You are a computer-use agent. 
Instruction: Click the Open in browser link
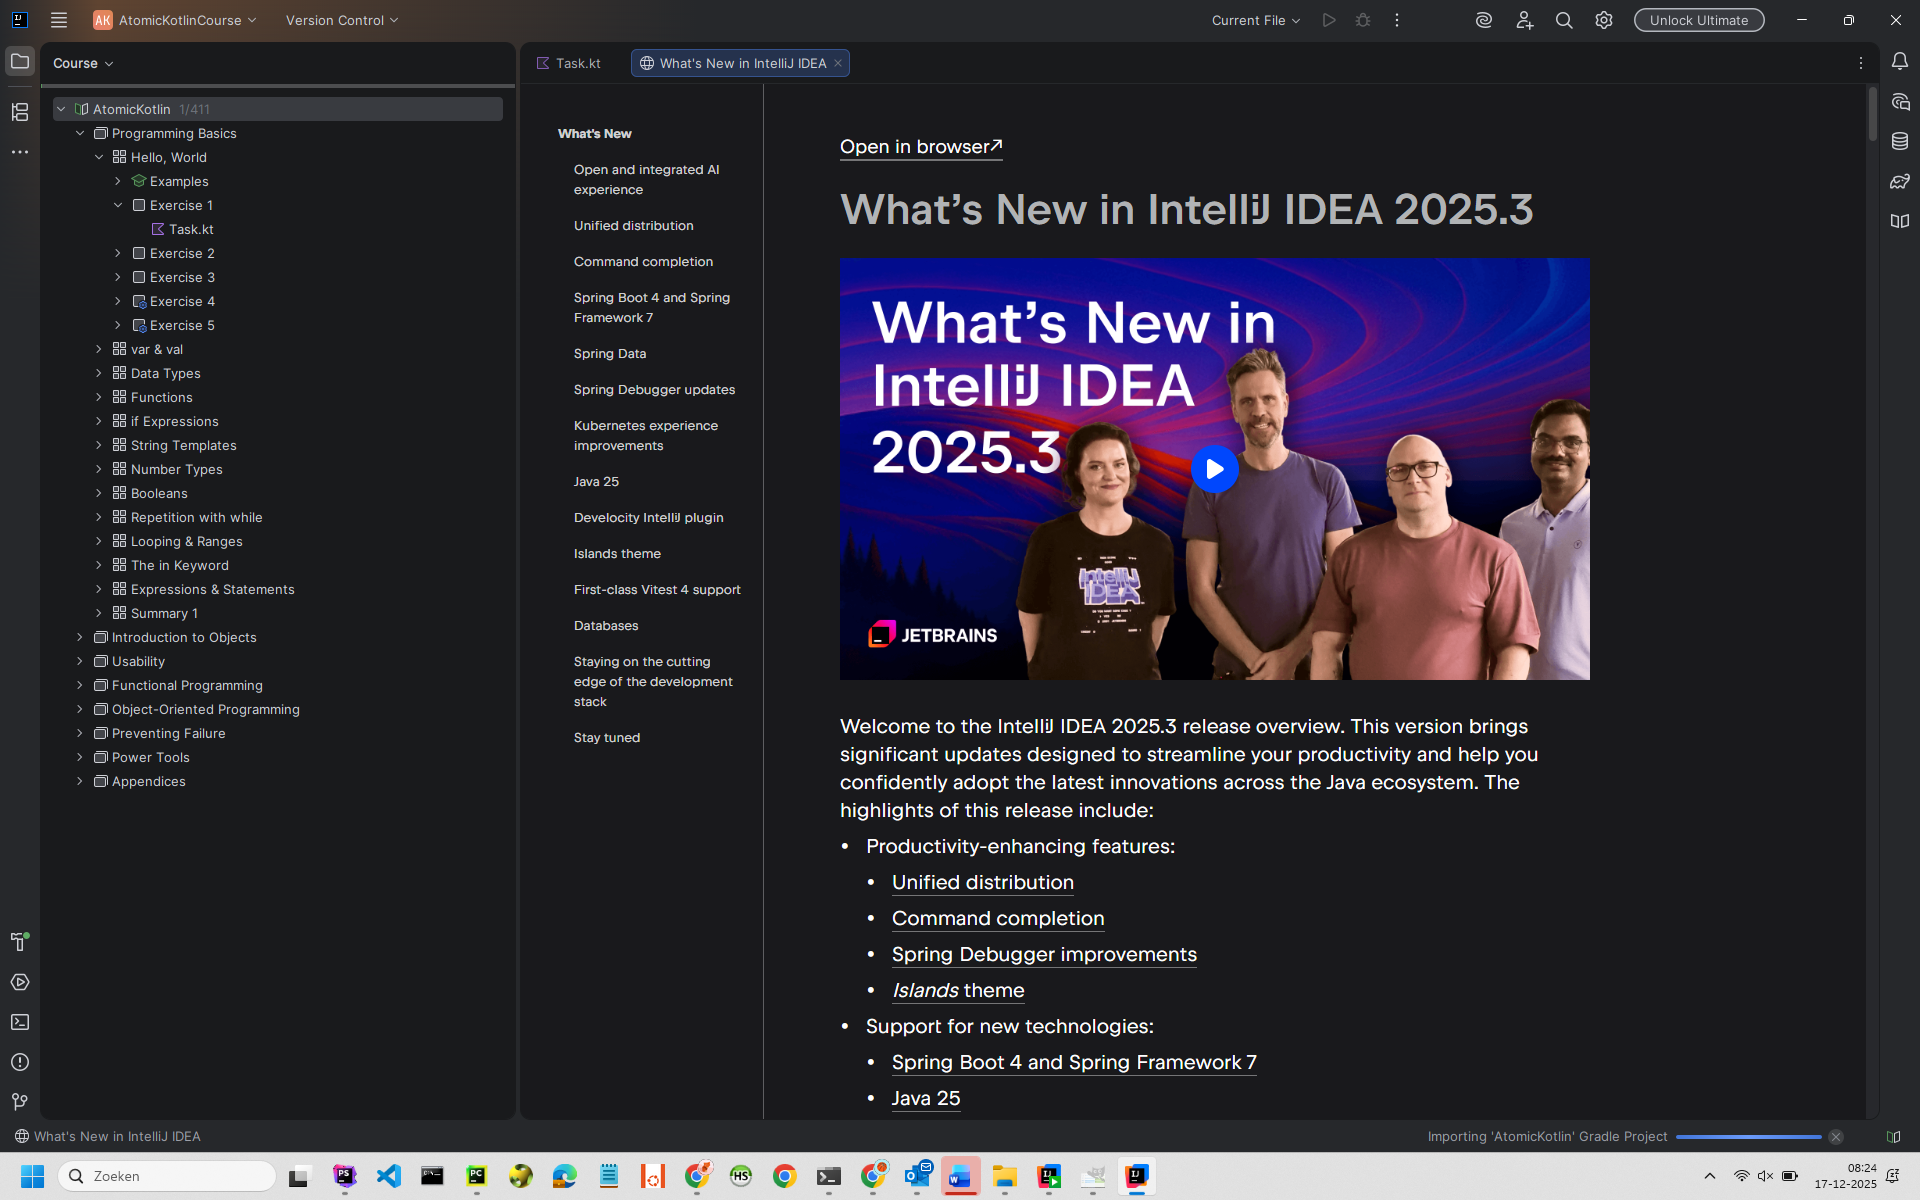pos(920,147)
